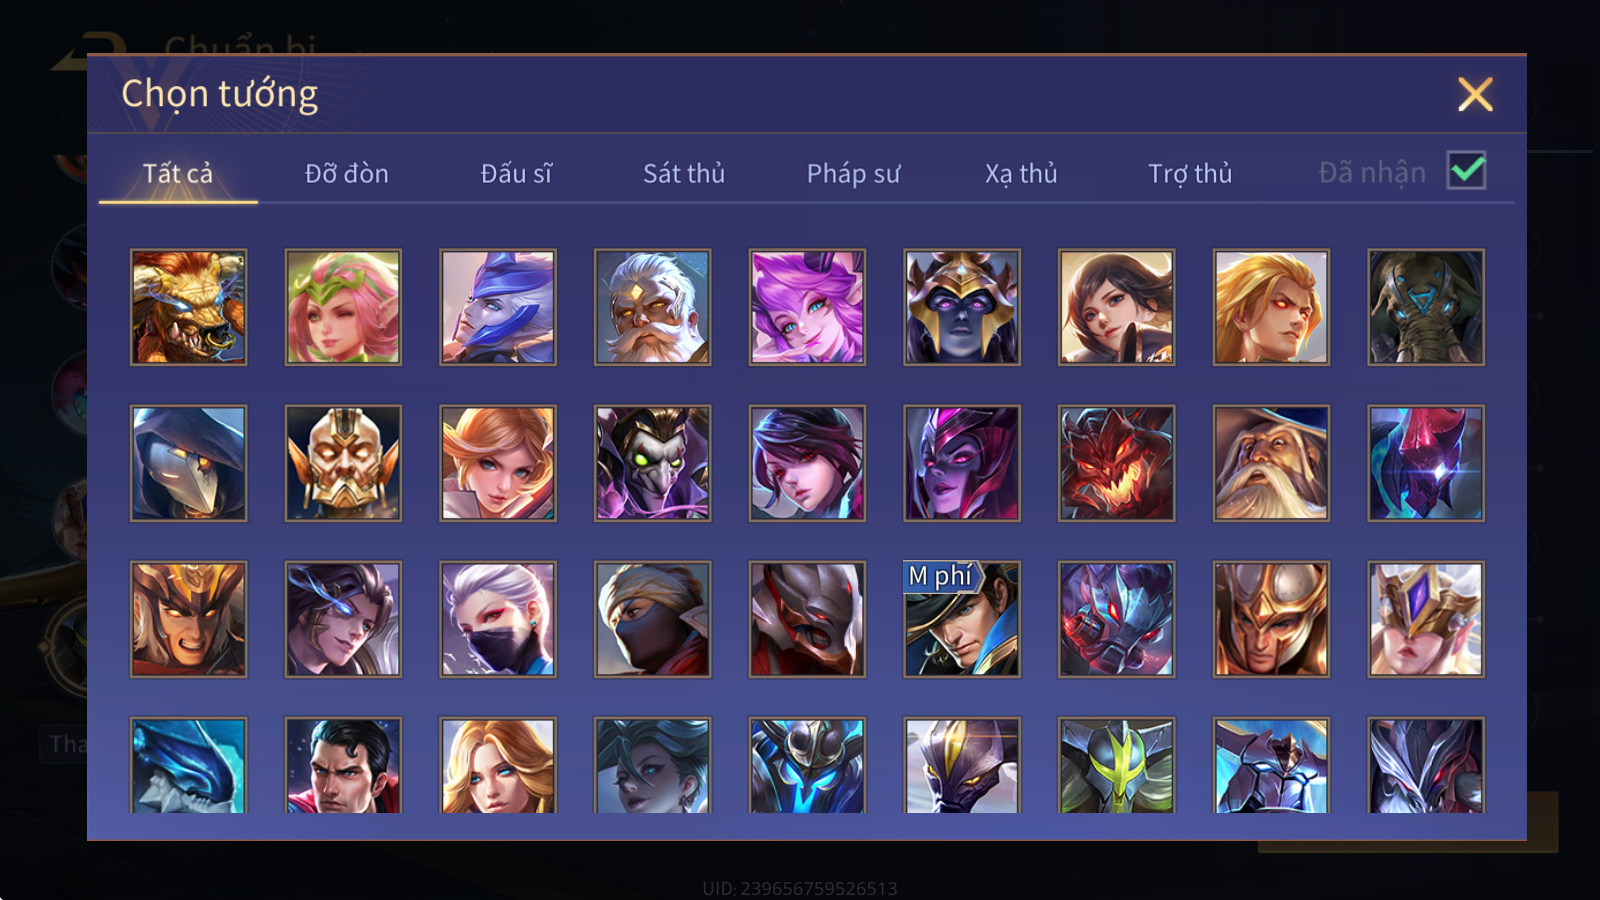Switch to the Đỡ đòn tab

click(347, 173)
